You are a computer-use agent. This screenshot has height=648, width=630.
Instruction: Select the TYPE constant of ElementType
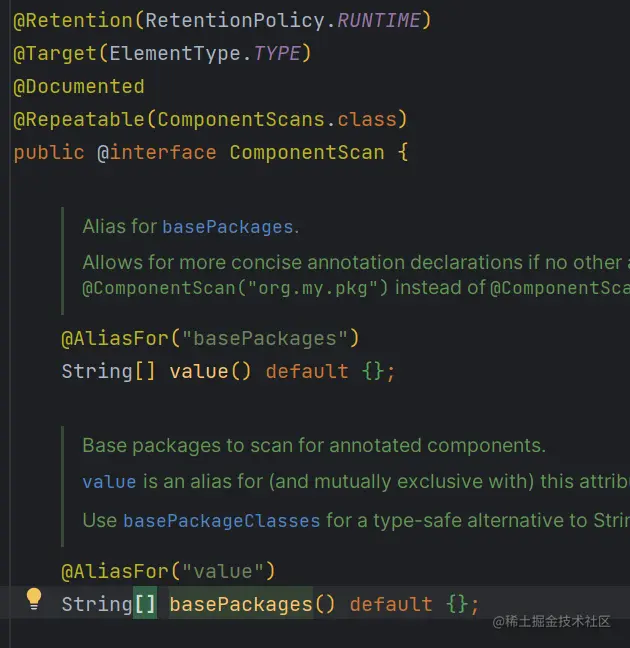pyautogui.click(x=277, y=54)
